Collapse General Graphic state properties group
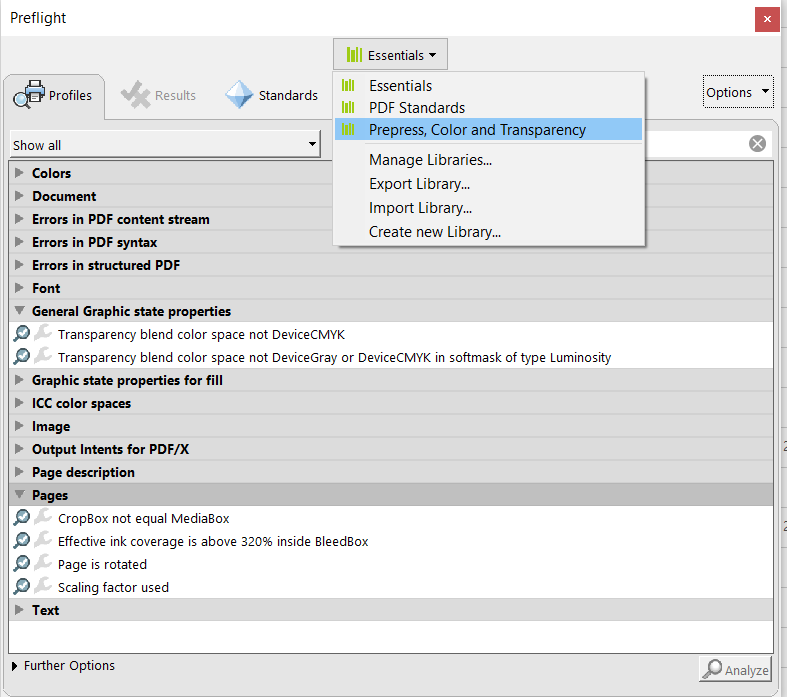Viewport: 787px width, 697px height. pos(19,311)
